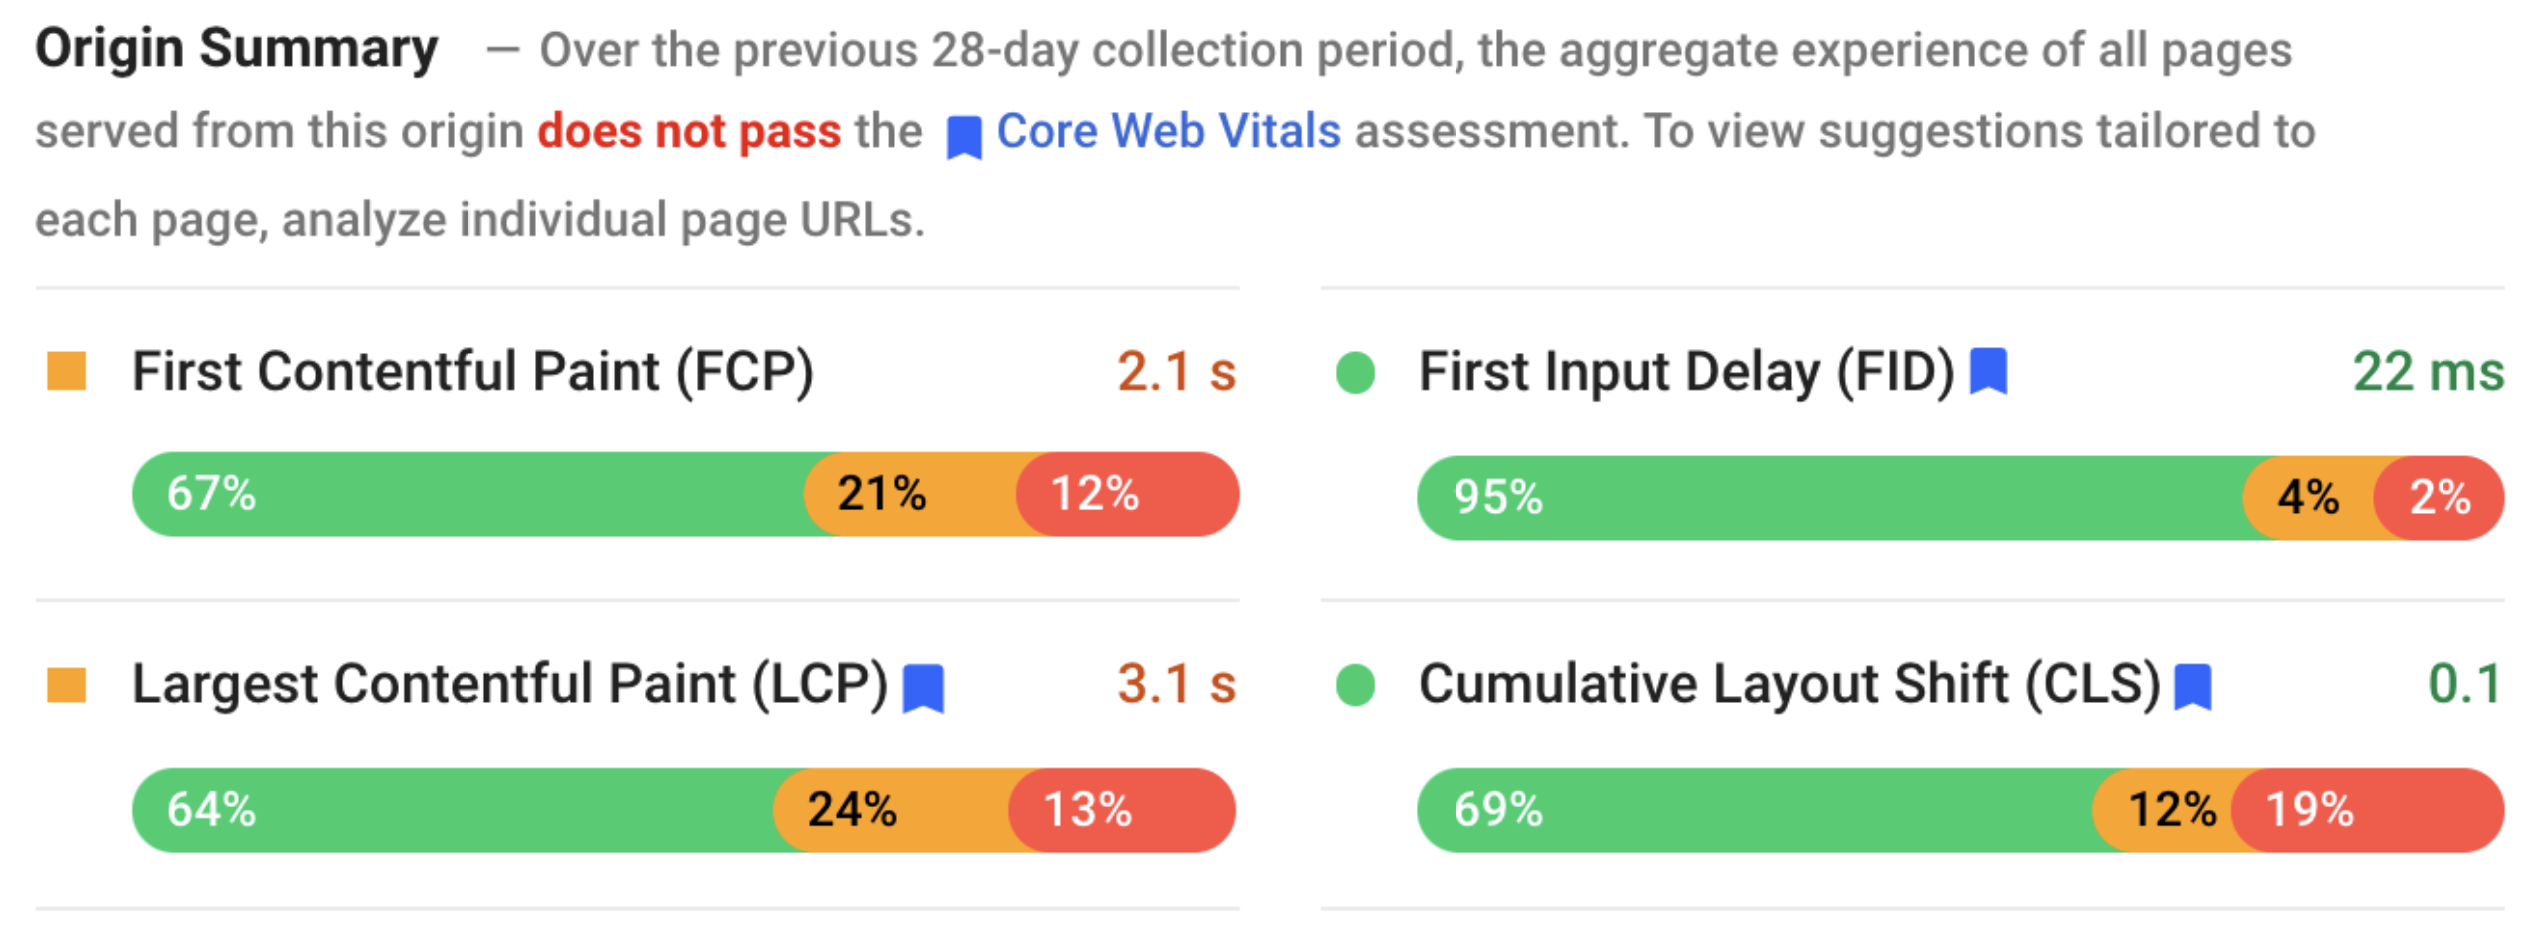Viewport: 2548px width, 936px height.
Task: Click the green circle beside Cumulative Layout Shift
Action: pyautogui.click(x=1356, y=685)
